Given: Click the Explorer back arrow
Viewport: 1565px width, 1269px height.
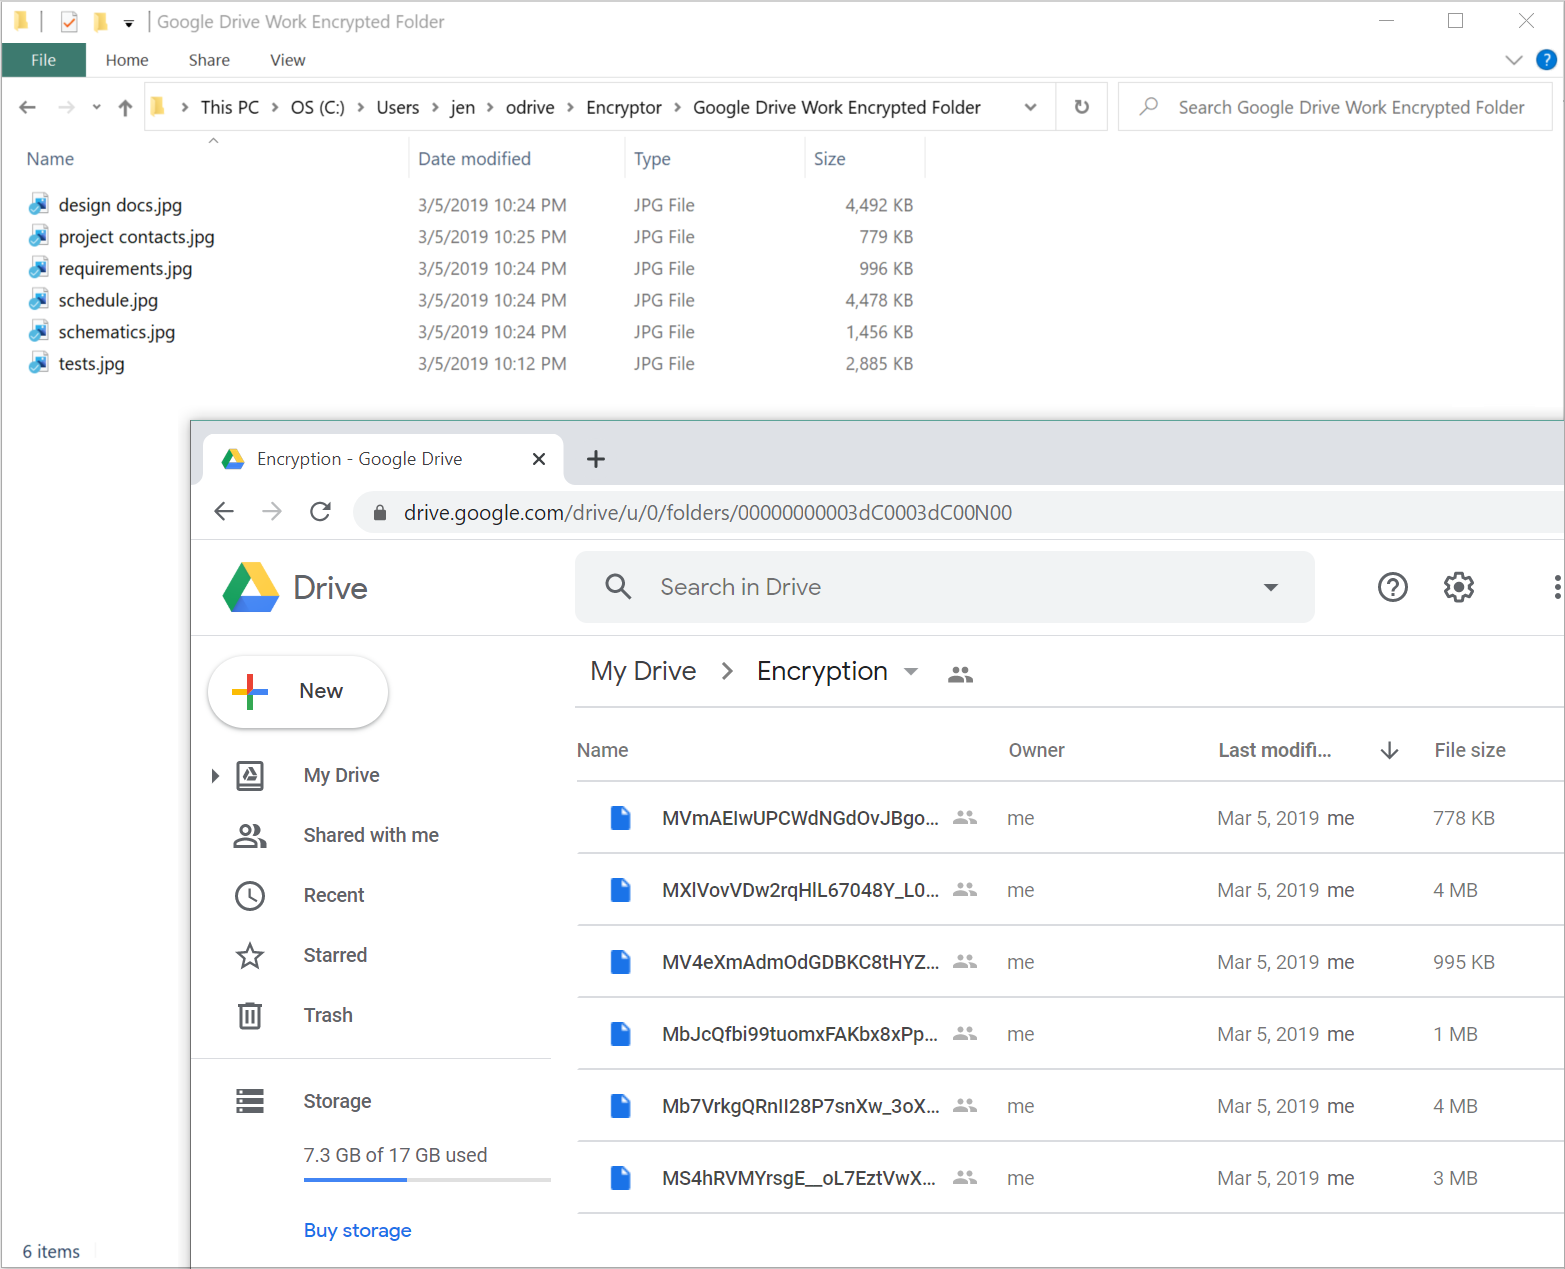Looking at the screenshot, I should [x=28, y=107].
